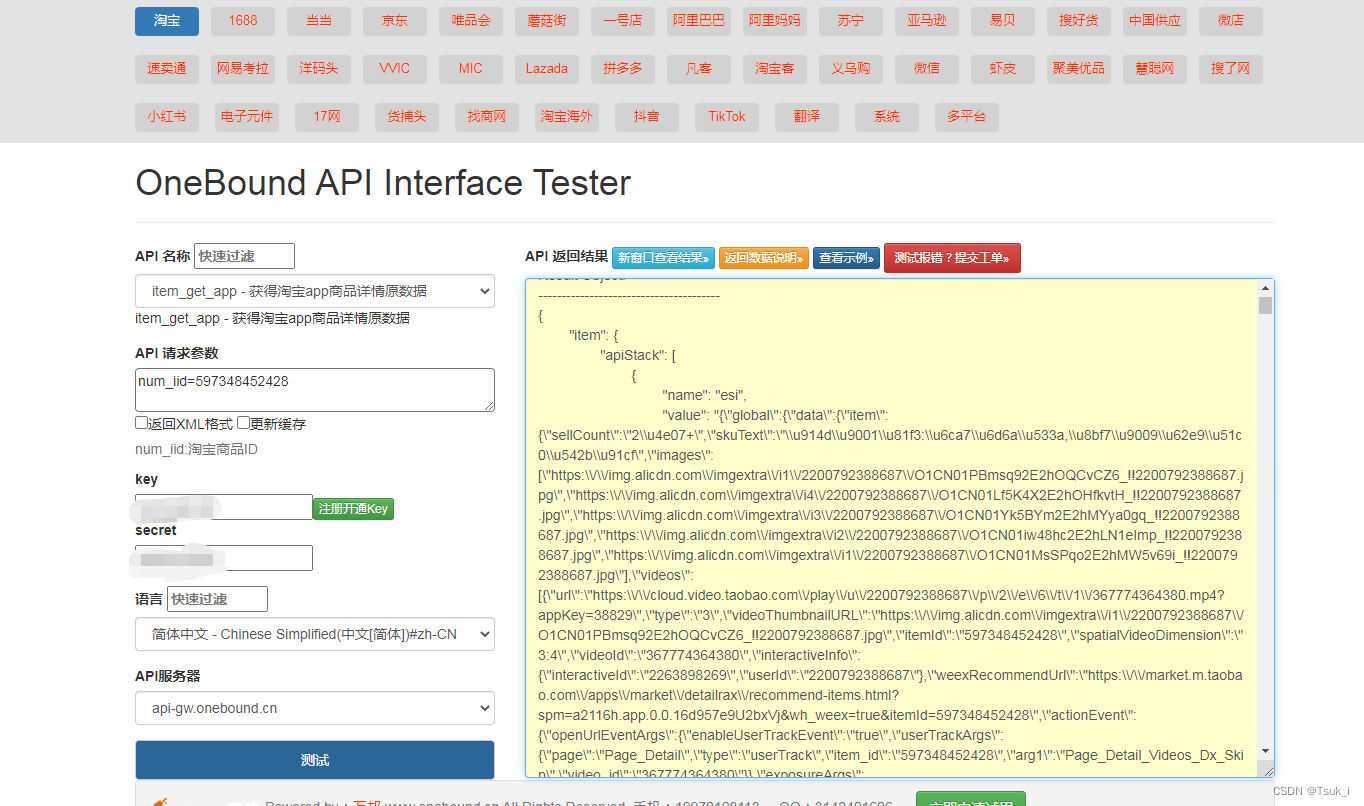This screenshot has width=1364, height=806.
Task: Open the 中国供应 platform tab
Action: (x=1155, y=21)
